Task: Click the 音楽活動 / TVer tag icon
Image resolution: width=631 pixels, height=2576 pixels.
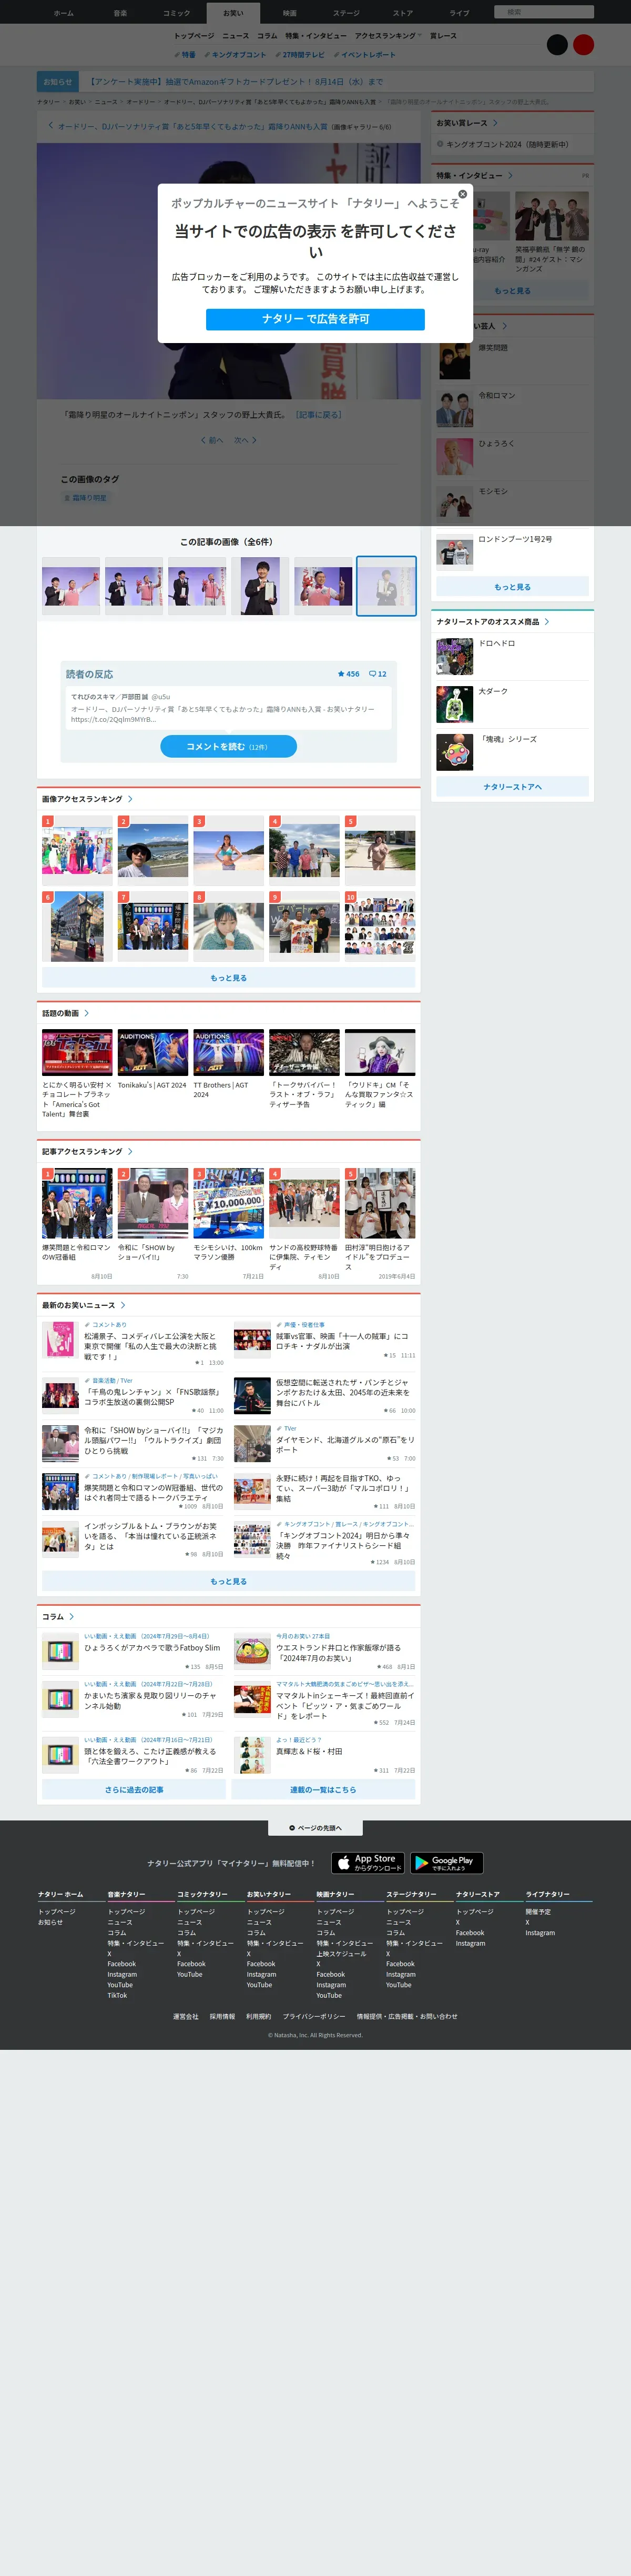Action: 87,1381
